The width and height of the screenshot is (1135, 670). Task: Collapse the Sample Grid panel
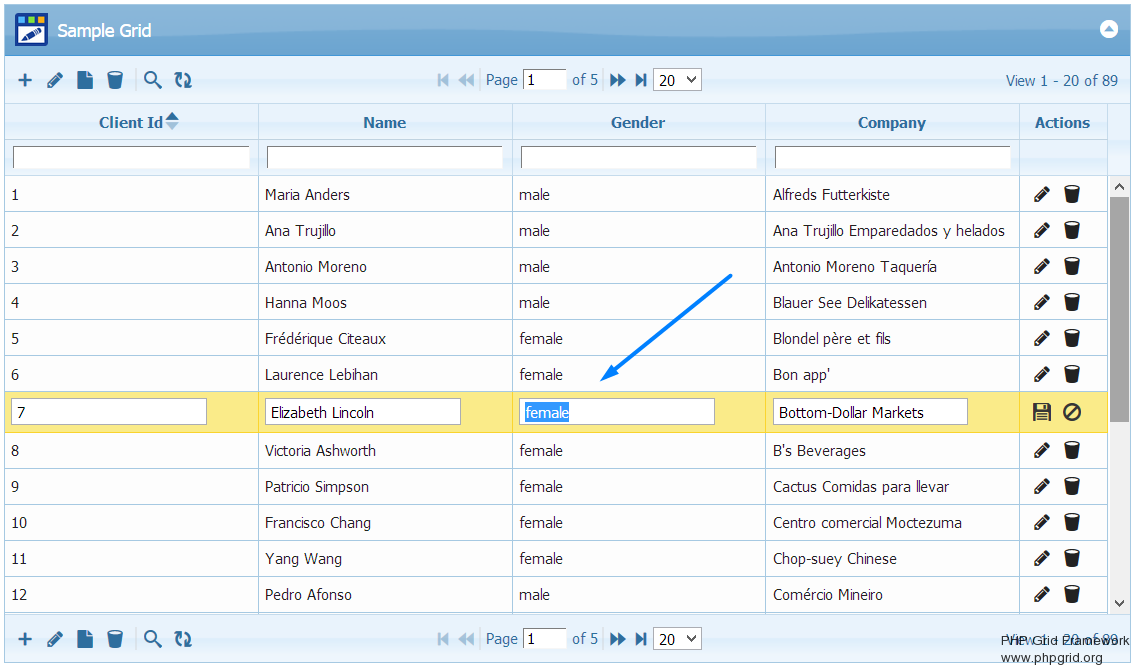[1108, 29]
